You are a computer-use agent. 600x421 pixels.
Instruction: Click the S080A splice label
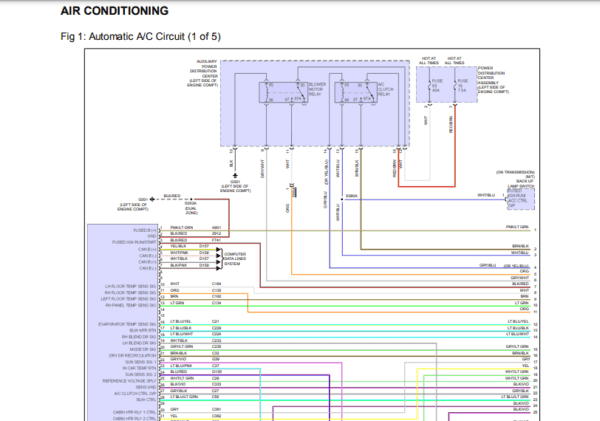point(351,196)
